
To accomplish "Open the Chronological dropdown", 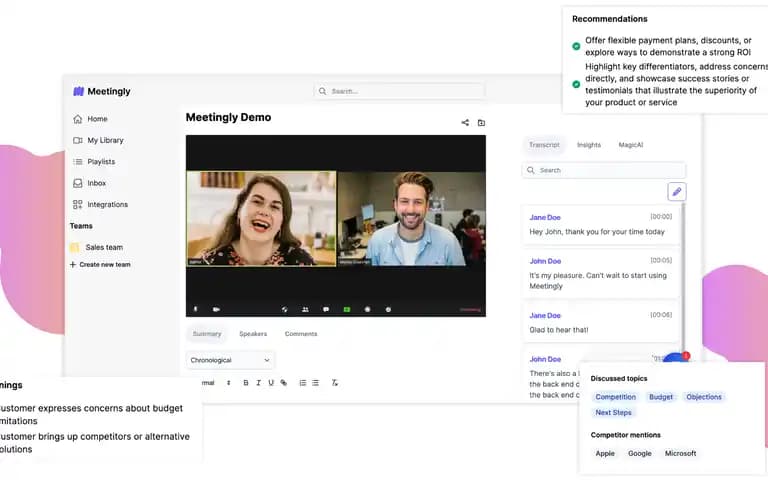I will click(230, 360).
